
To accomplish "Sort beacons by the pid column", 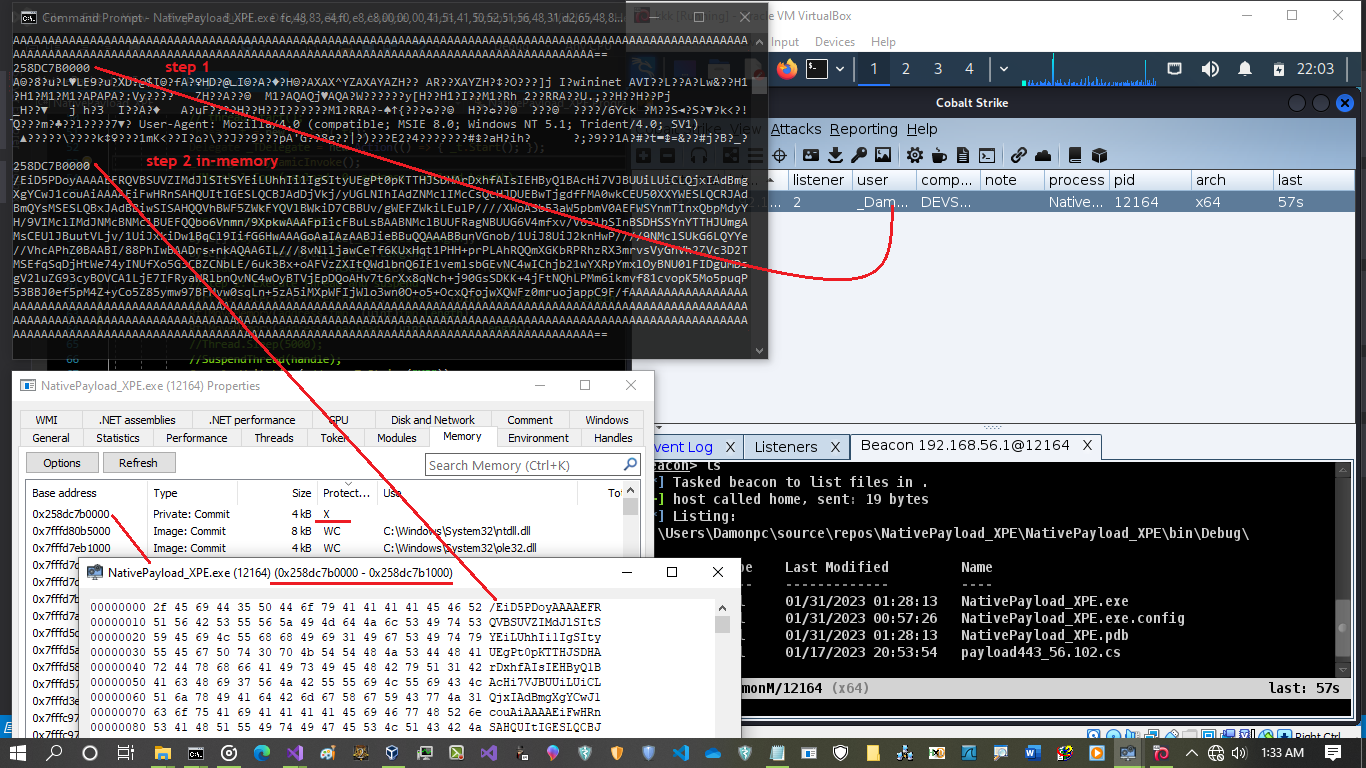I will click(x=1150, y=180).
